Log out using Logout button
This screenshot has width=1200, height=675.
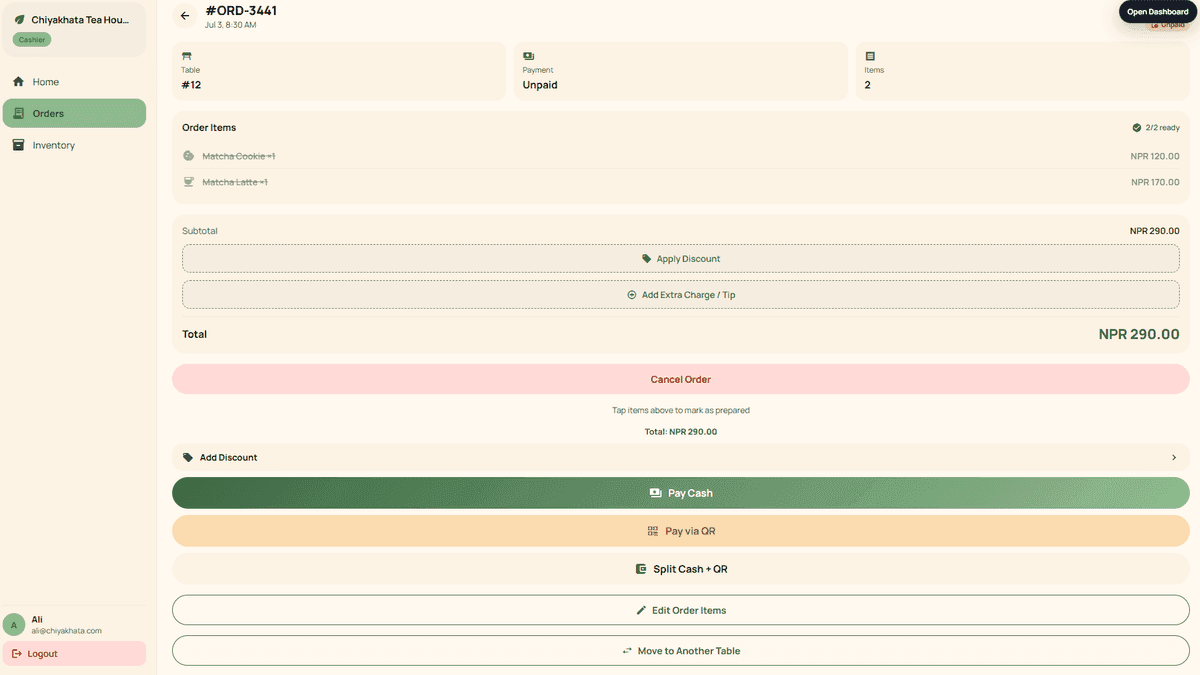click(74, 654)
